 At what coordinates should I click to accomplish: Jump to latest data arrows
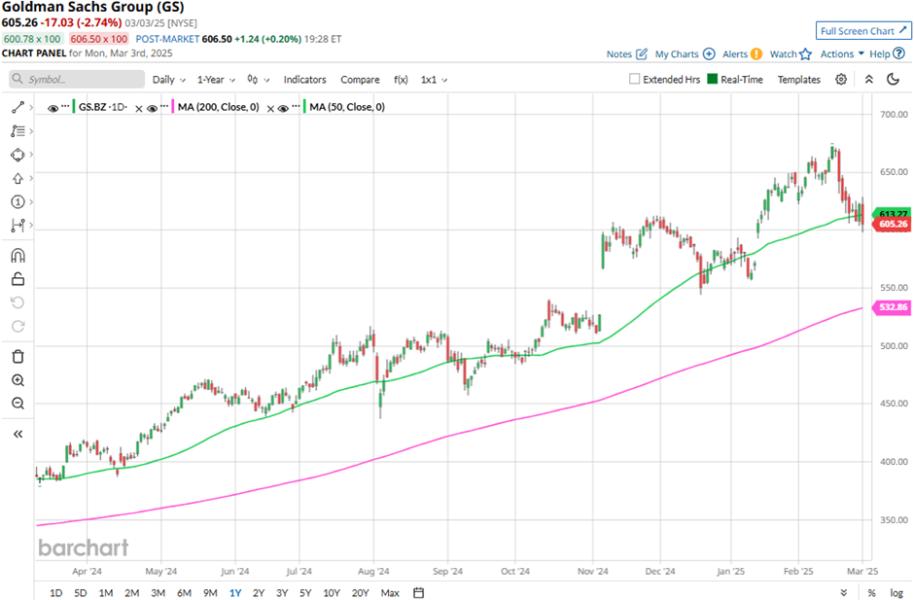tap(844, 592)
